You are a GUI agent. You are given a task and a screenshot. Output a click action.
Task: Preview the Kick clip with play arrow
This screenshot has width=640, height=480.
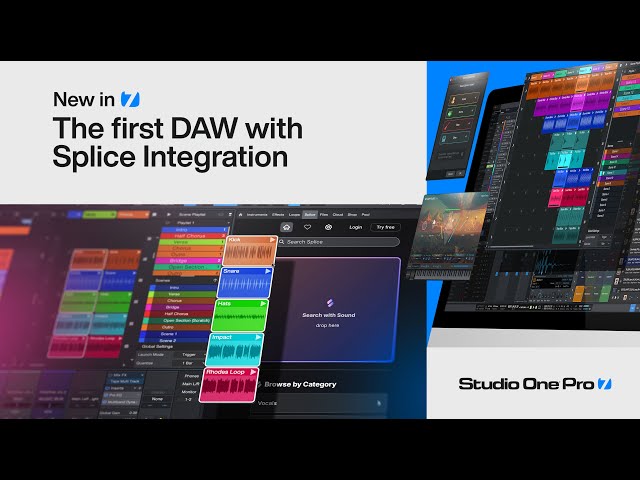coord(272,240)
